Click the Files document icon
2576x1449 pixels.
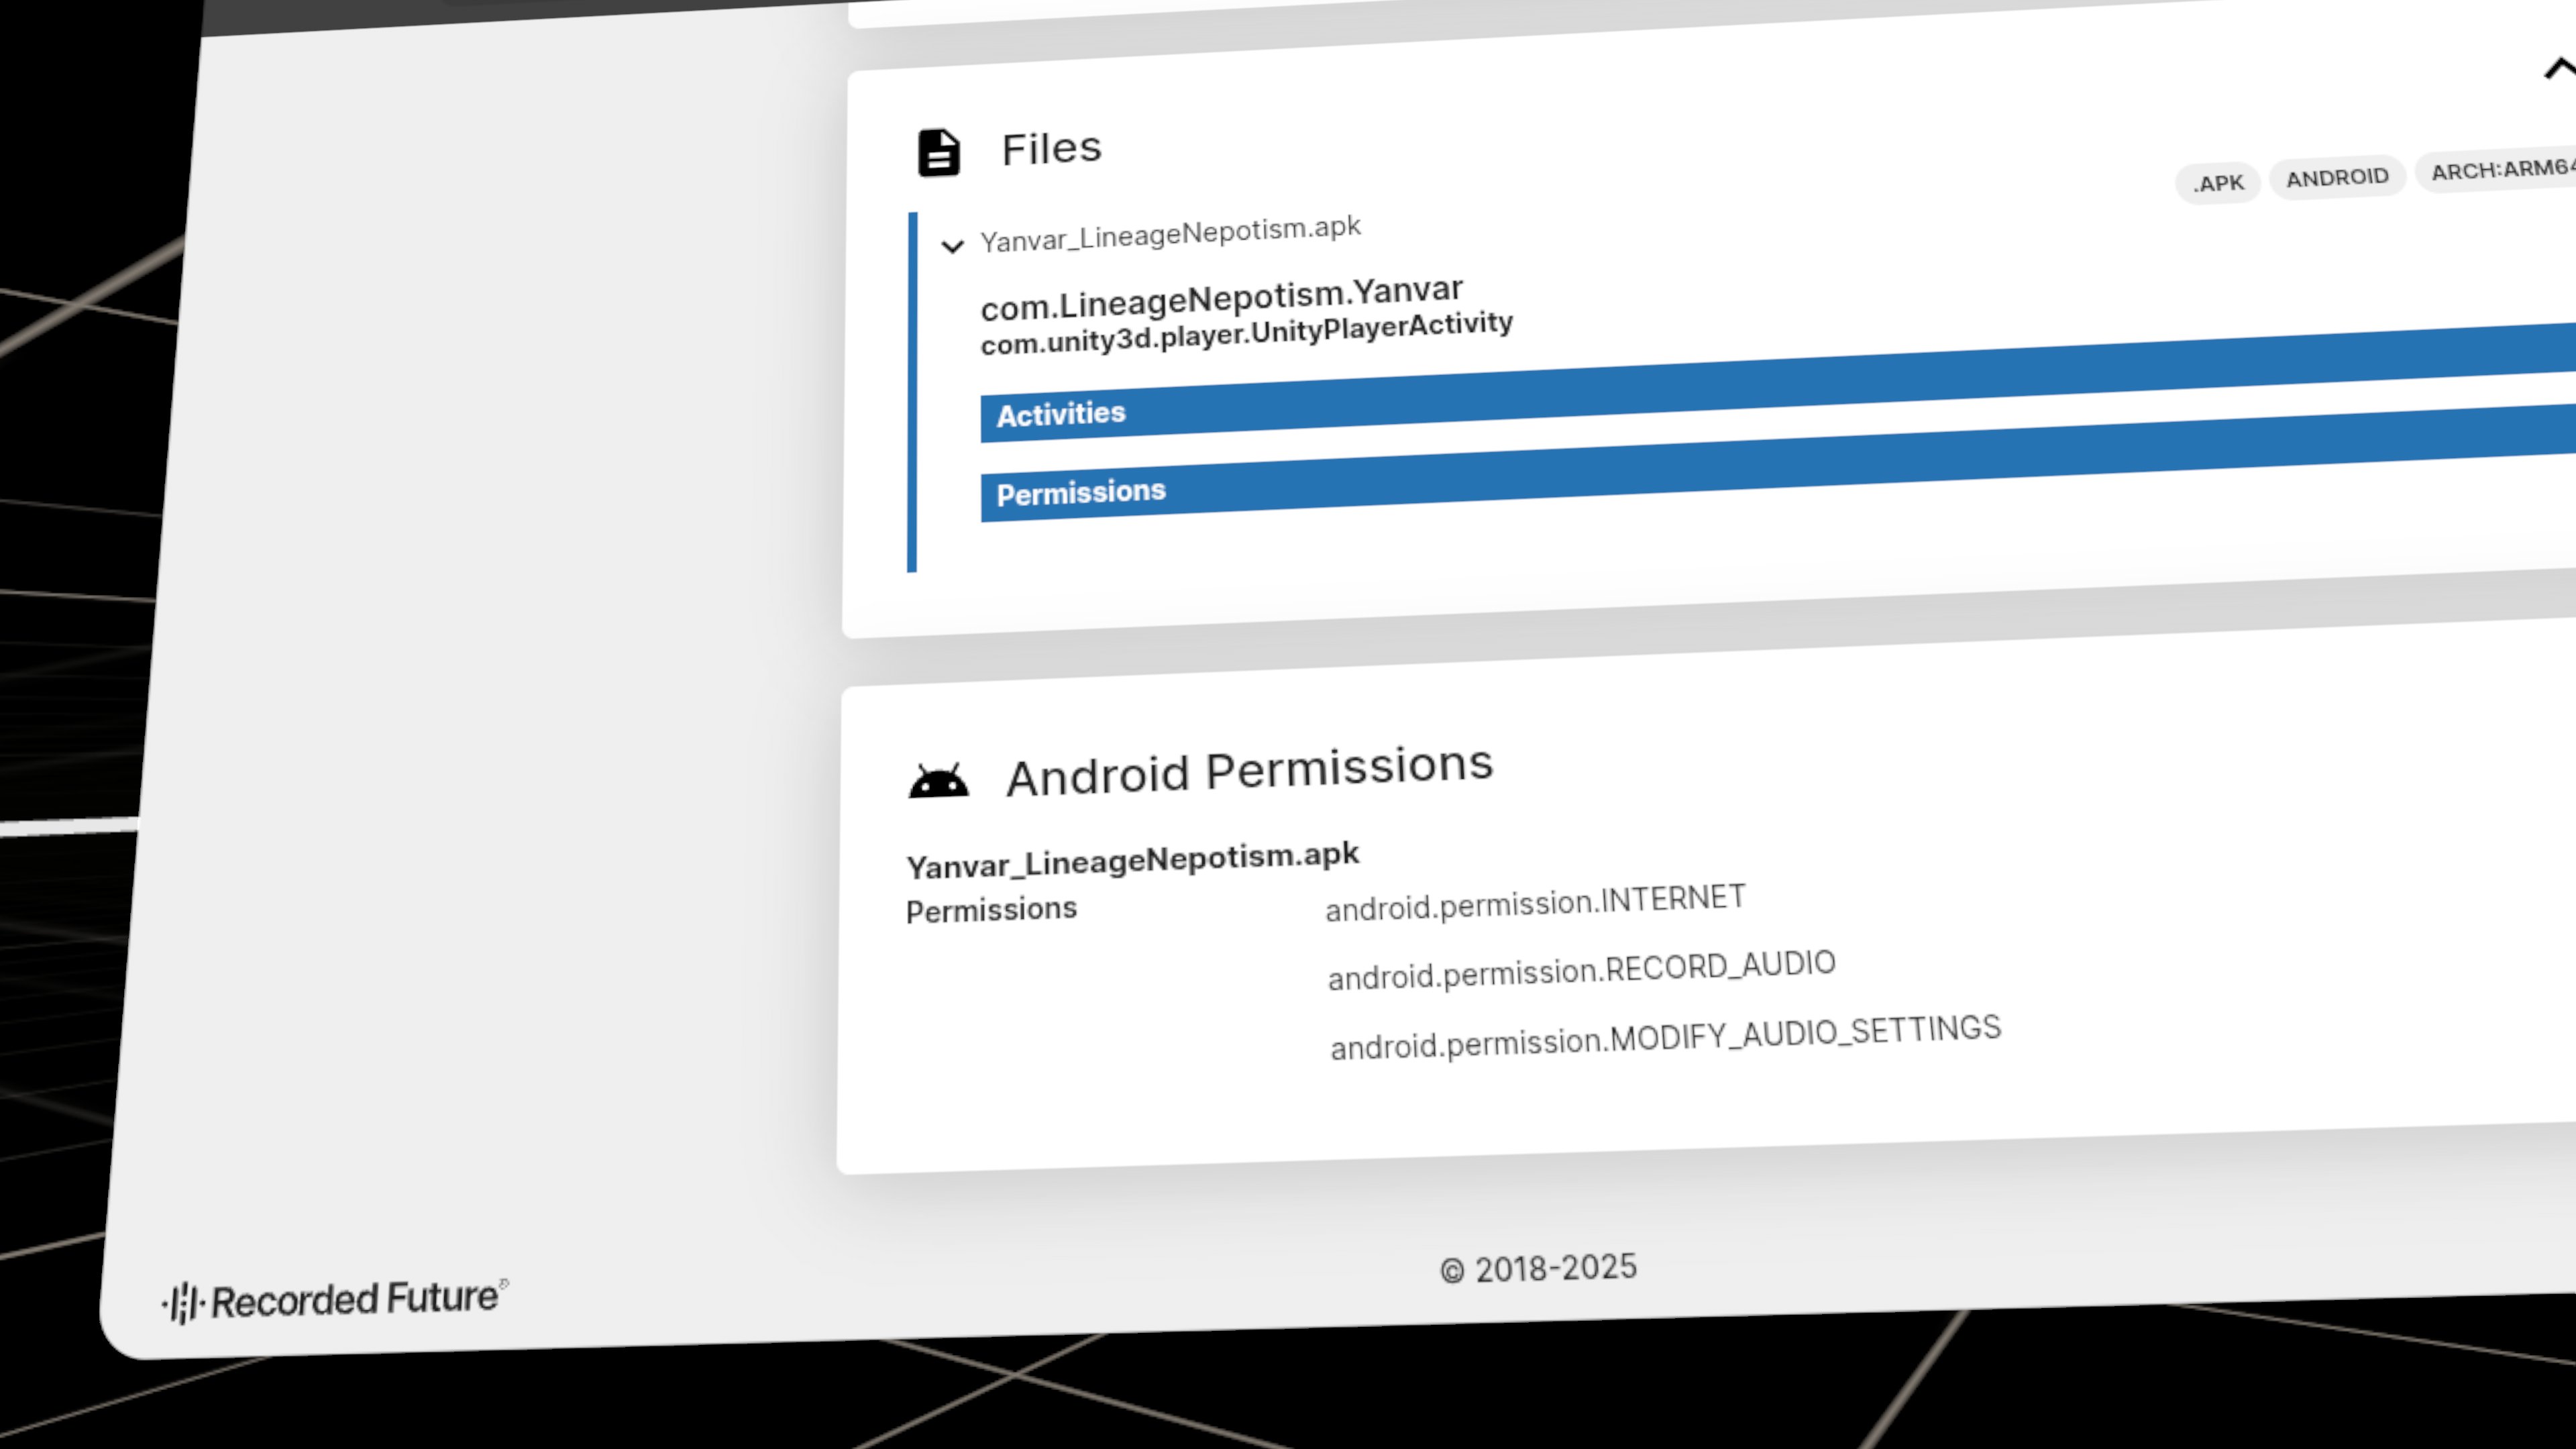click(x=938, y=153)
